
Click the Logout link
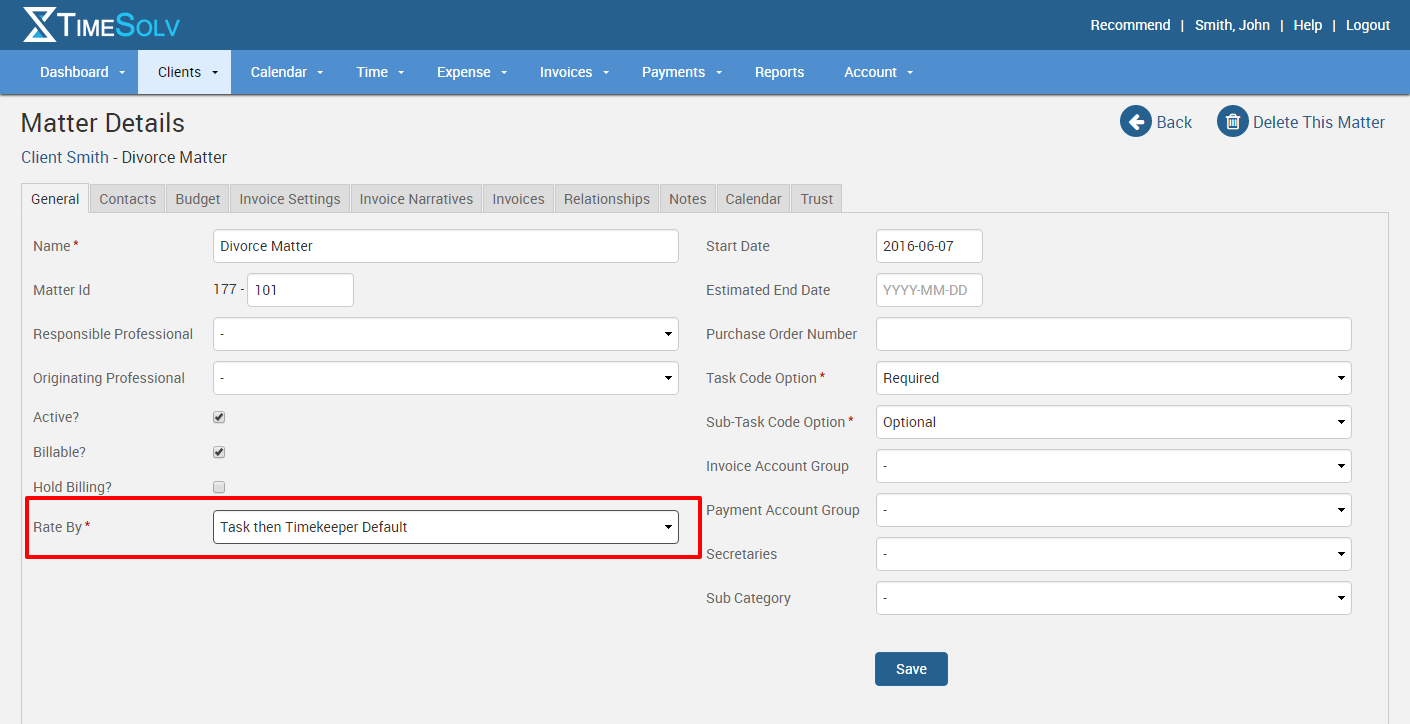click(x=1367, y=25)
